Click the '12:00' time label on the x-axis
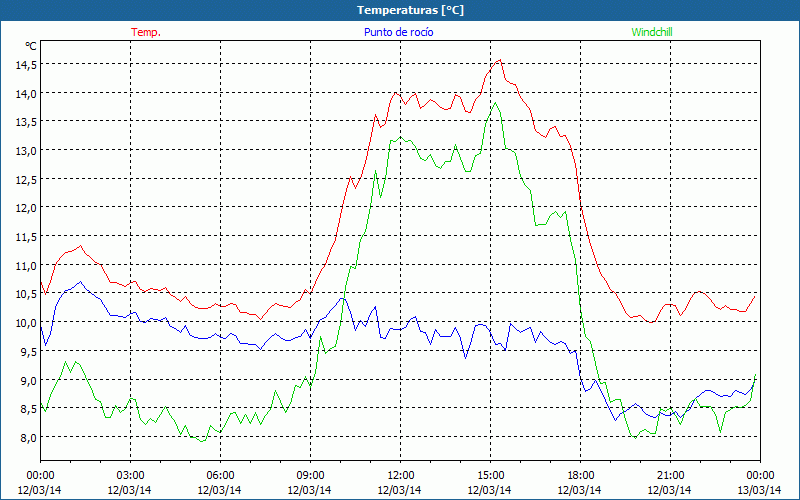Screen dimensions: 800x500 coord(400,476)
